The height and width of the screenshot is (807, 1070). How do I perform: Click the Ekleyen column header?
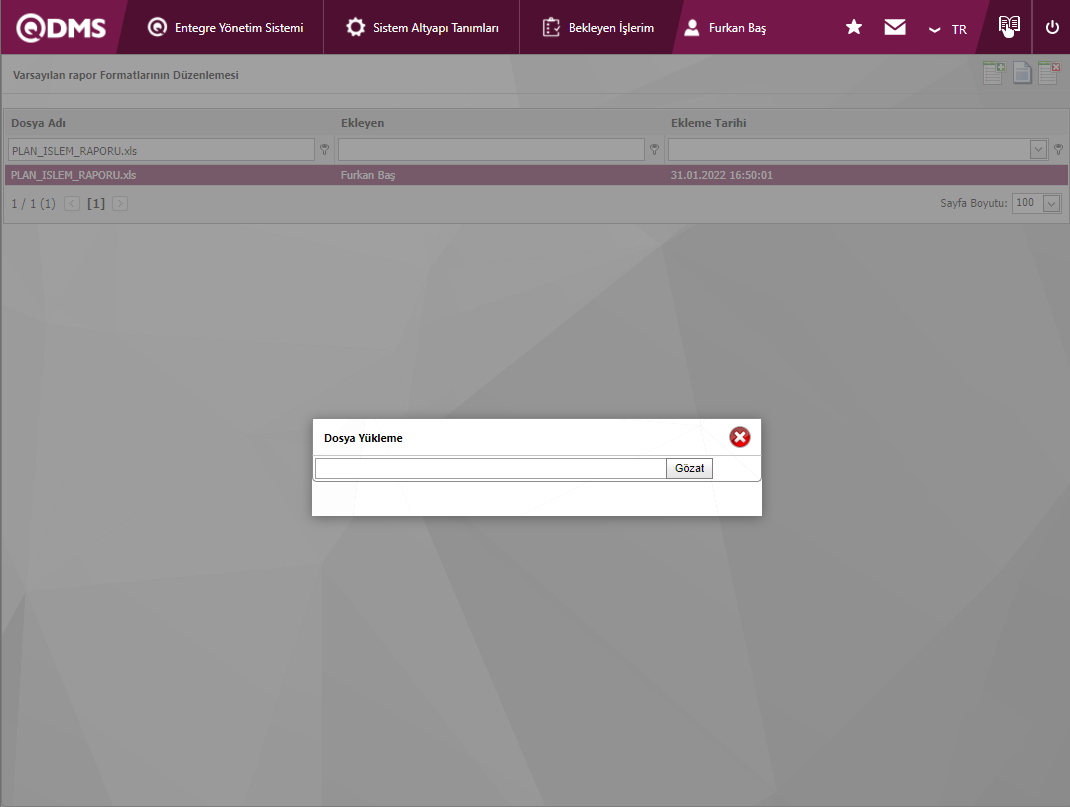(362, 123)
